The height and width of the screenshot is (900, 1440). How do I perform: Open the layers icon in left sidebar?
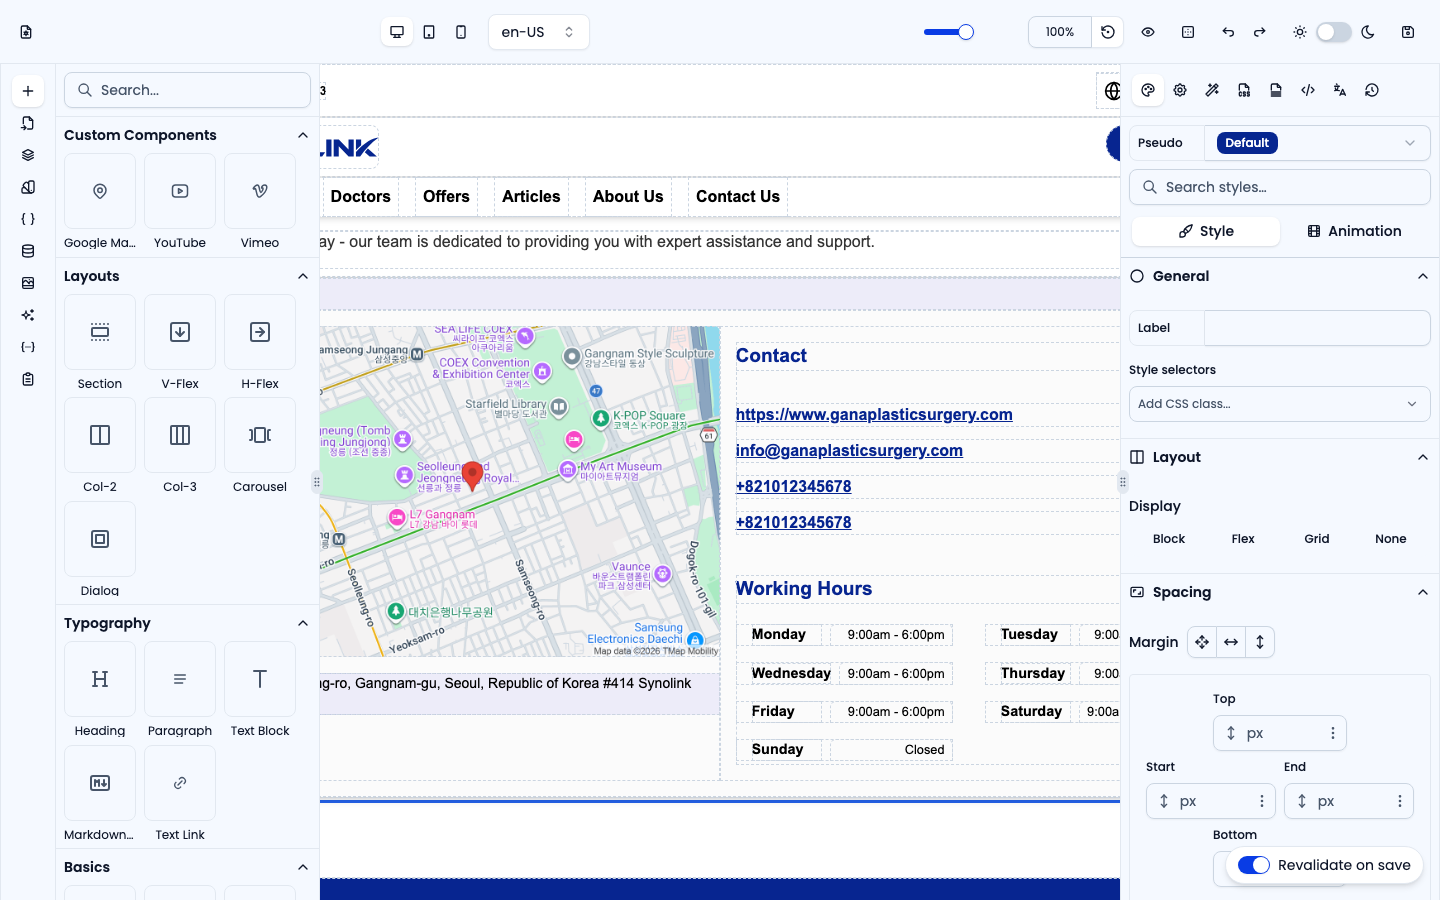(28, 155)
